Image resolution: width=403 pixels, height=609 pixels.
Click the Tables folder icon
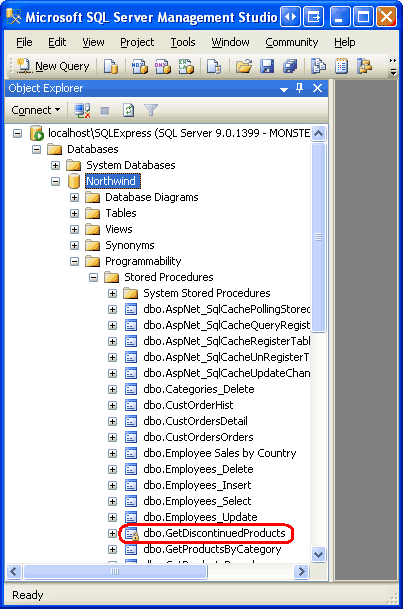coord(92,213)
